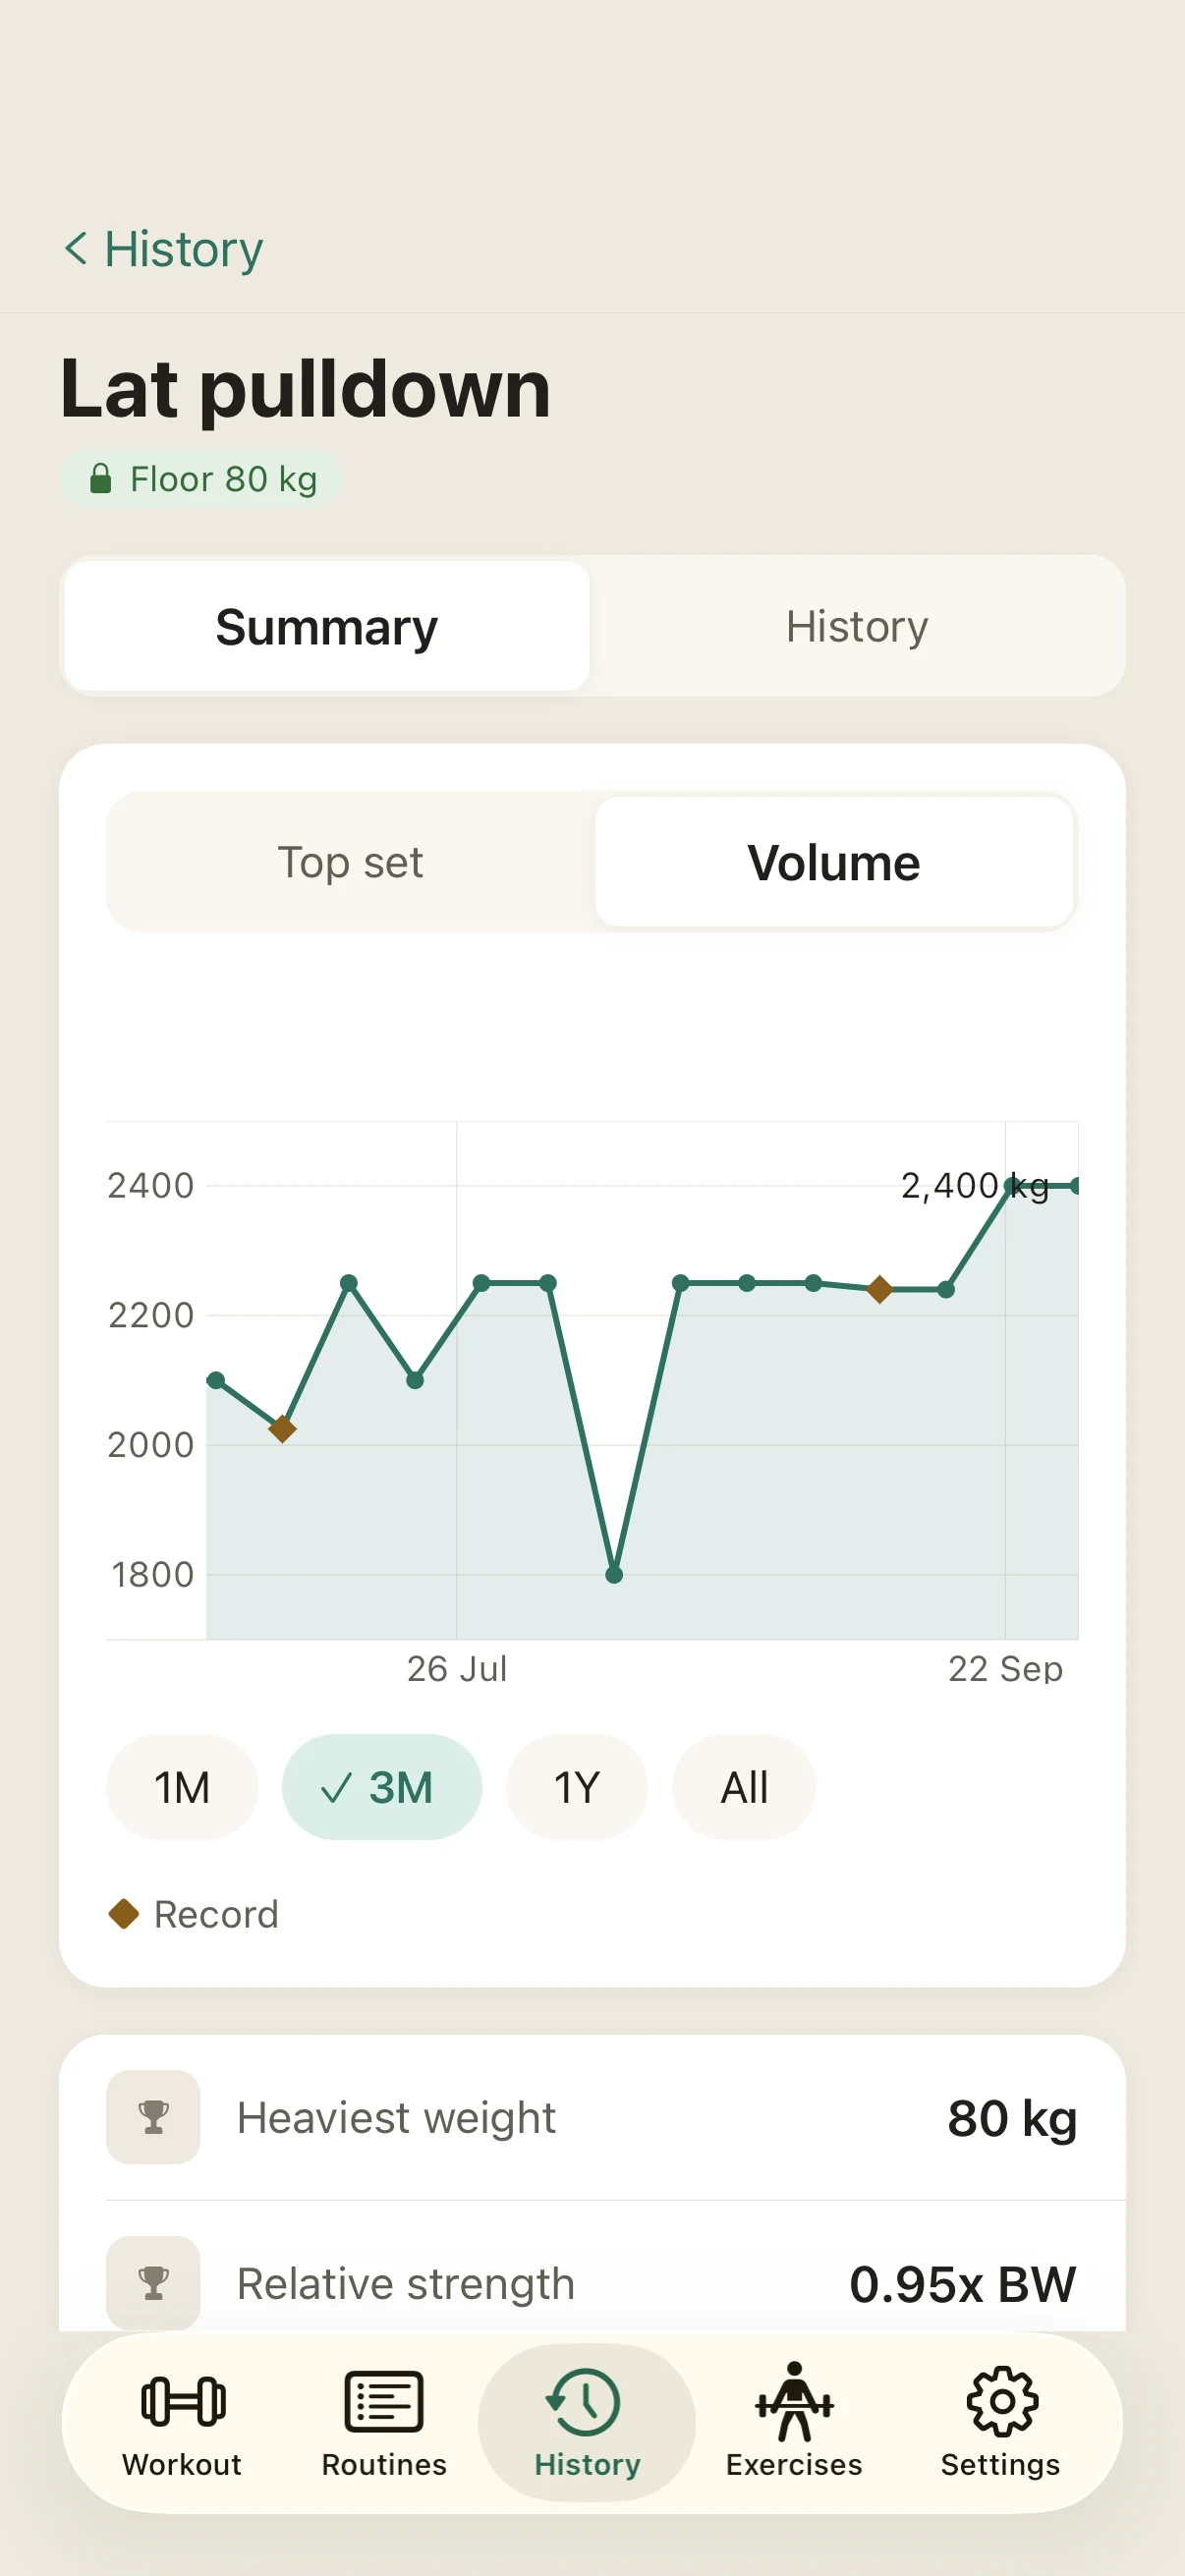The width and height of the screenshot is (1185, 2576).
Task: Switch to the Summary tab
Action: (326, 626)
